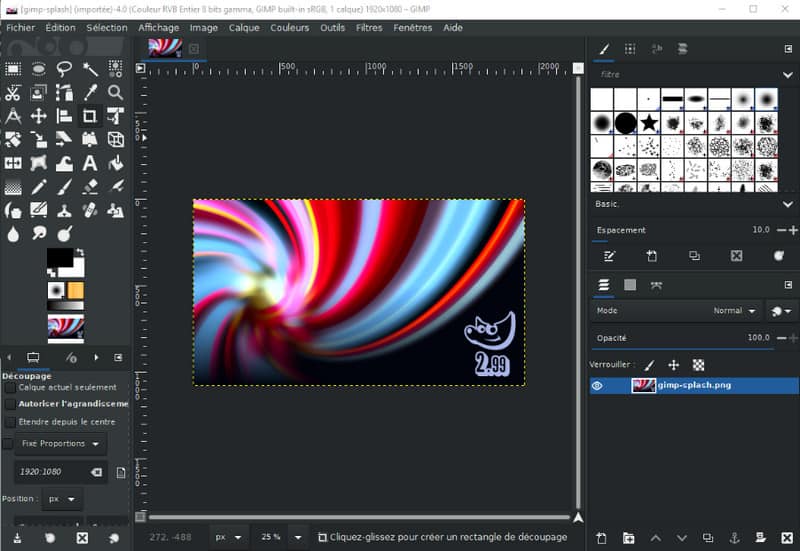Viewport: 800px width, 551px height.
Task: Open the status bar px unit dropdown
Action: click(x=229, y=537)
